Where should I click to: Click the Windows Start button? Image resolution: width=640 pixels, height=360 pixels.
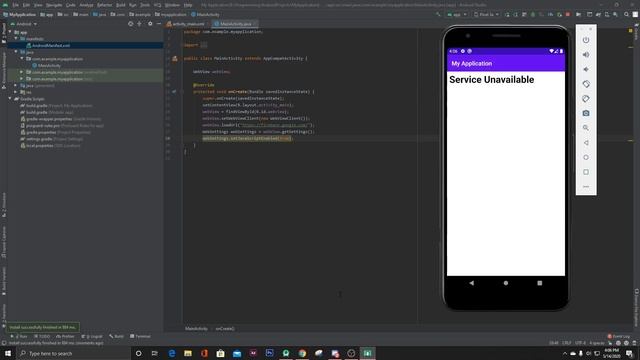tap(8, 353)
